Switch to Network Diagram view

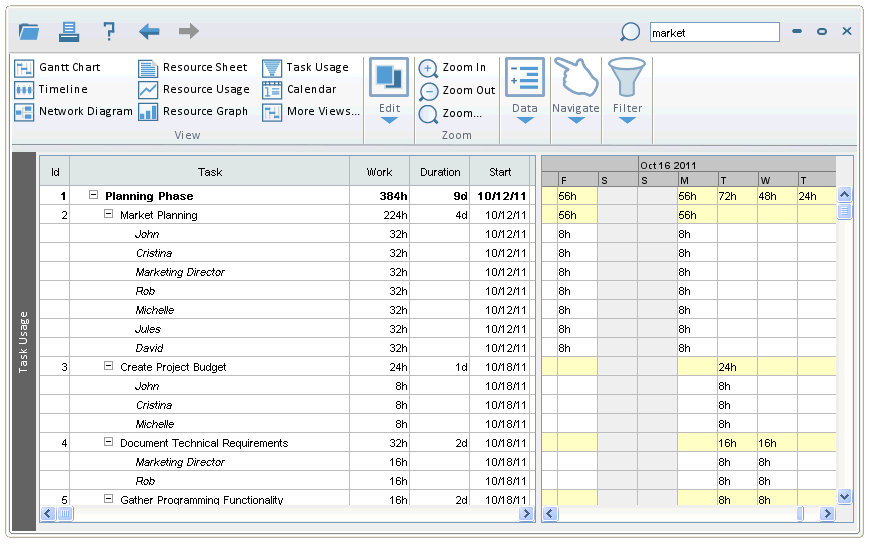(x=73, y=112)
